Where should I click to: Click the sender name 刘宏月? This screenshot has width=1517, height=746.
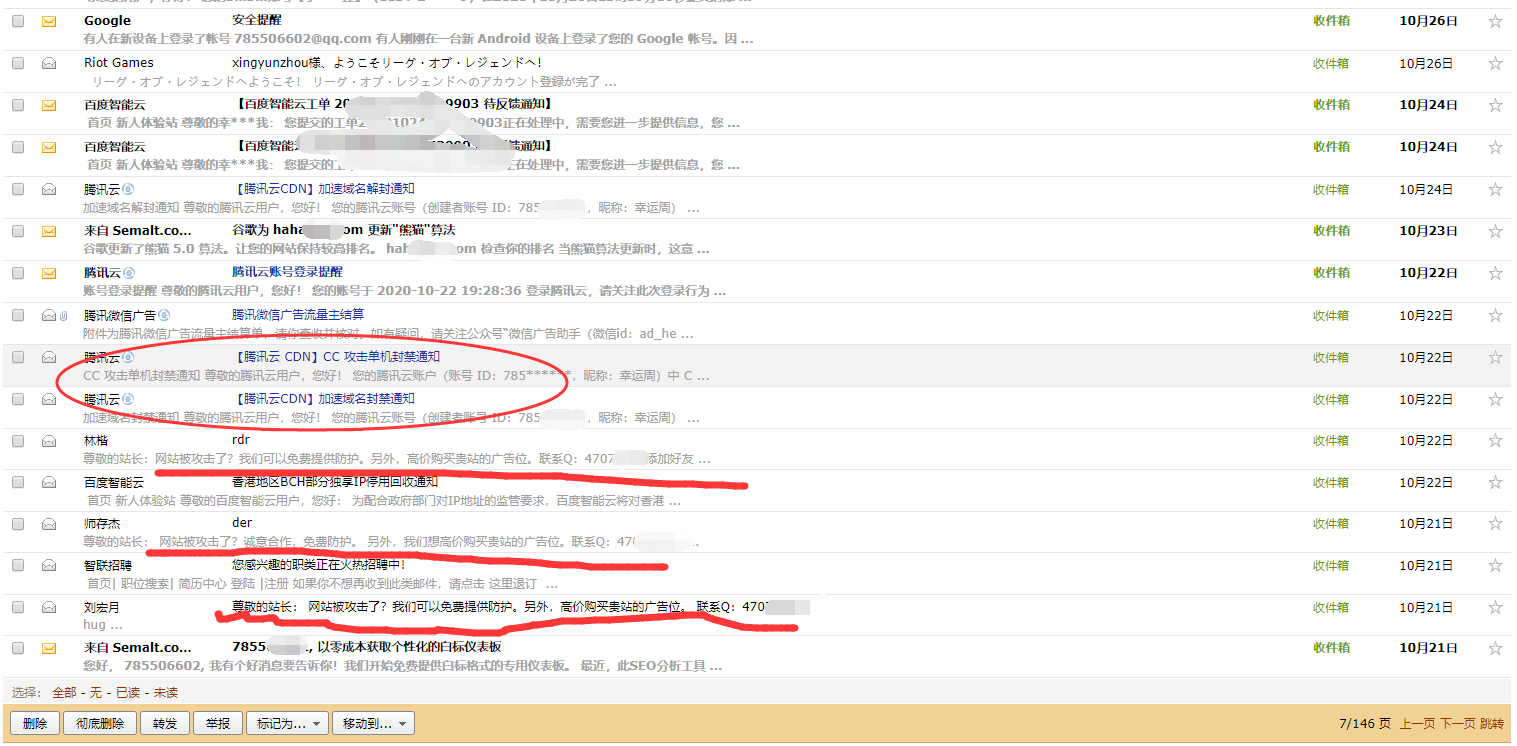click(103, 607)
